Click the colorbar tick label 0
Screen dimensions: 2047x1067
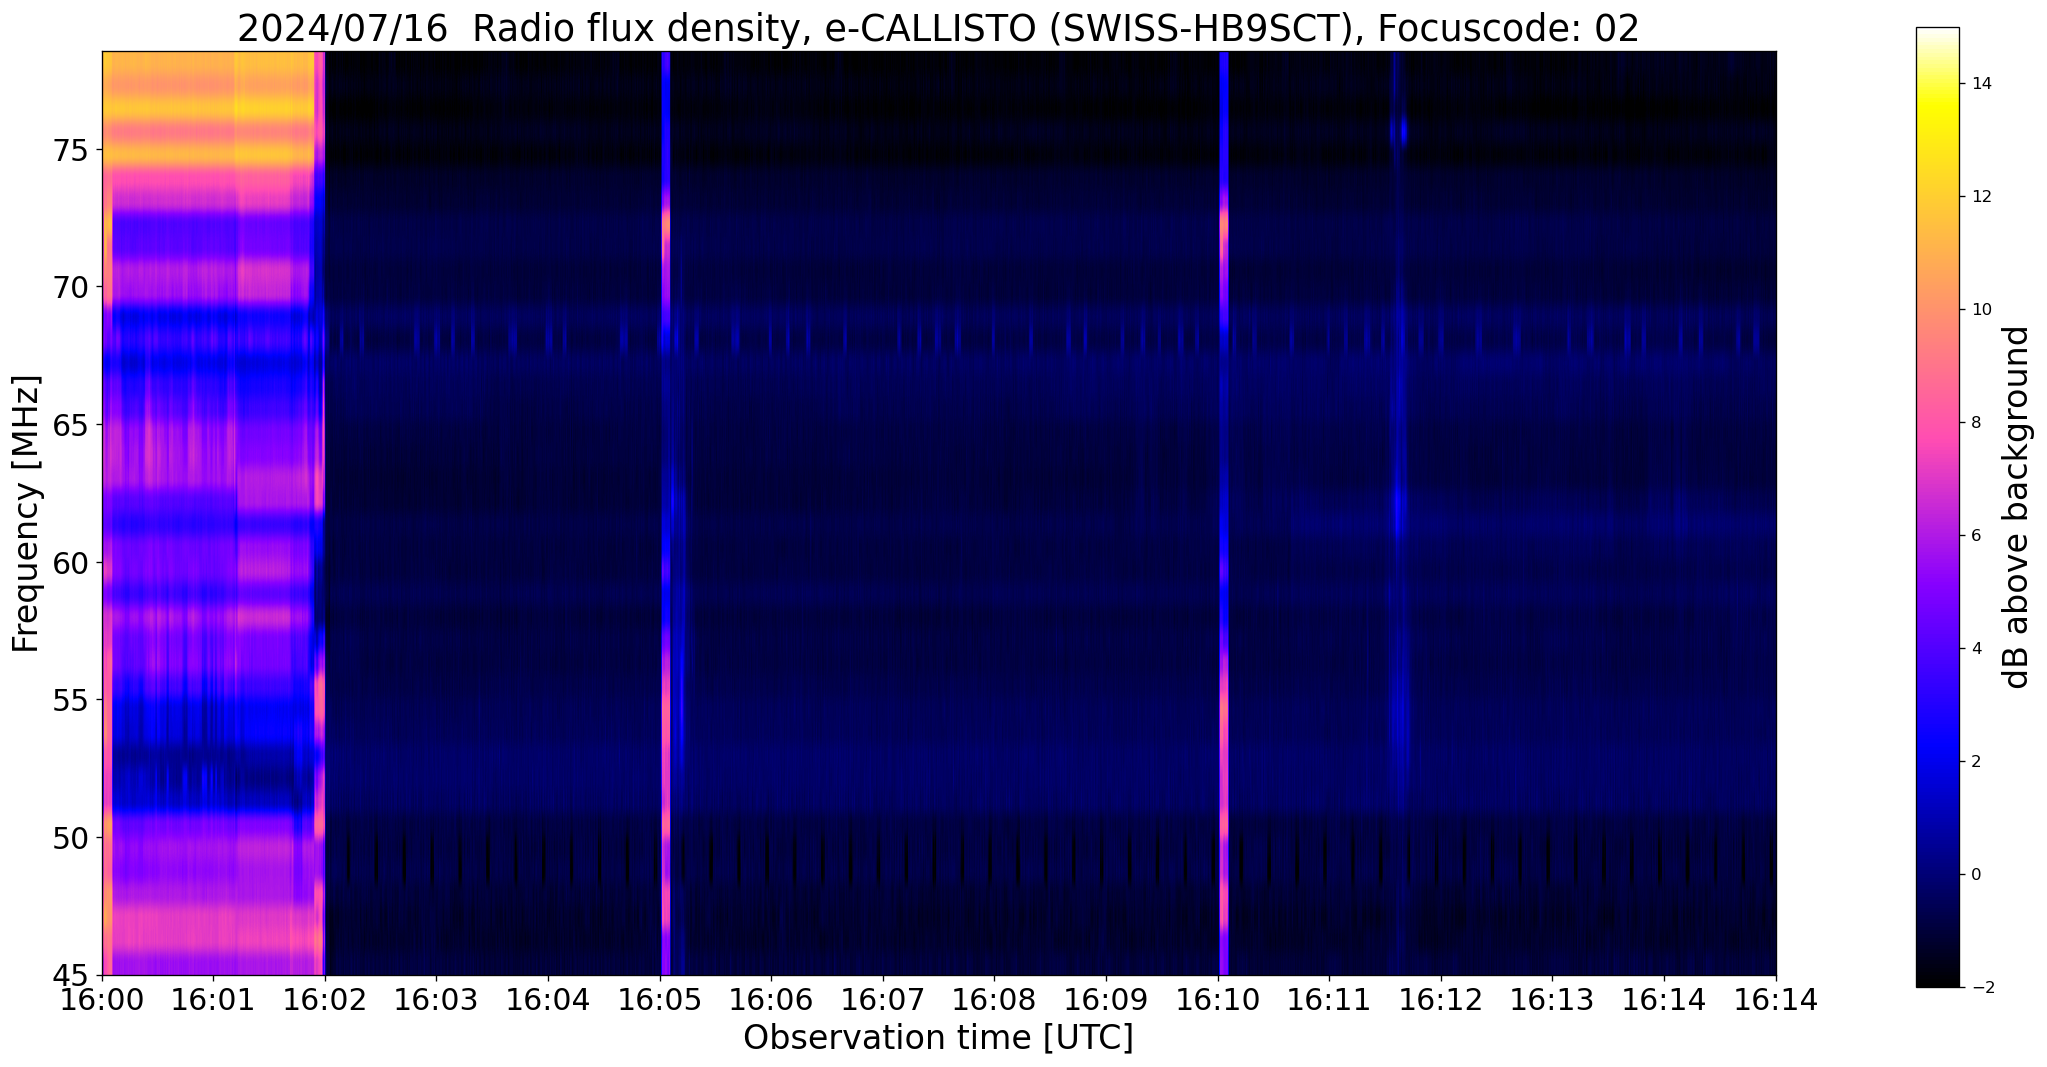tap(1975, 874)
